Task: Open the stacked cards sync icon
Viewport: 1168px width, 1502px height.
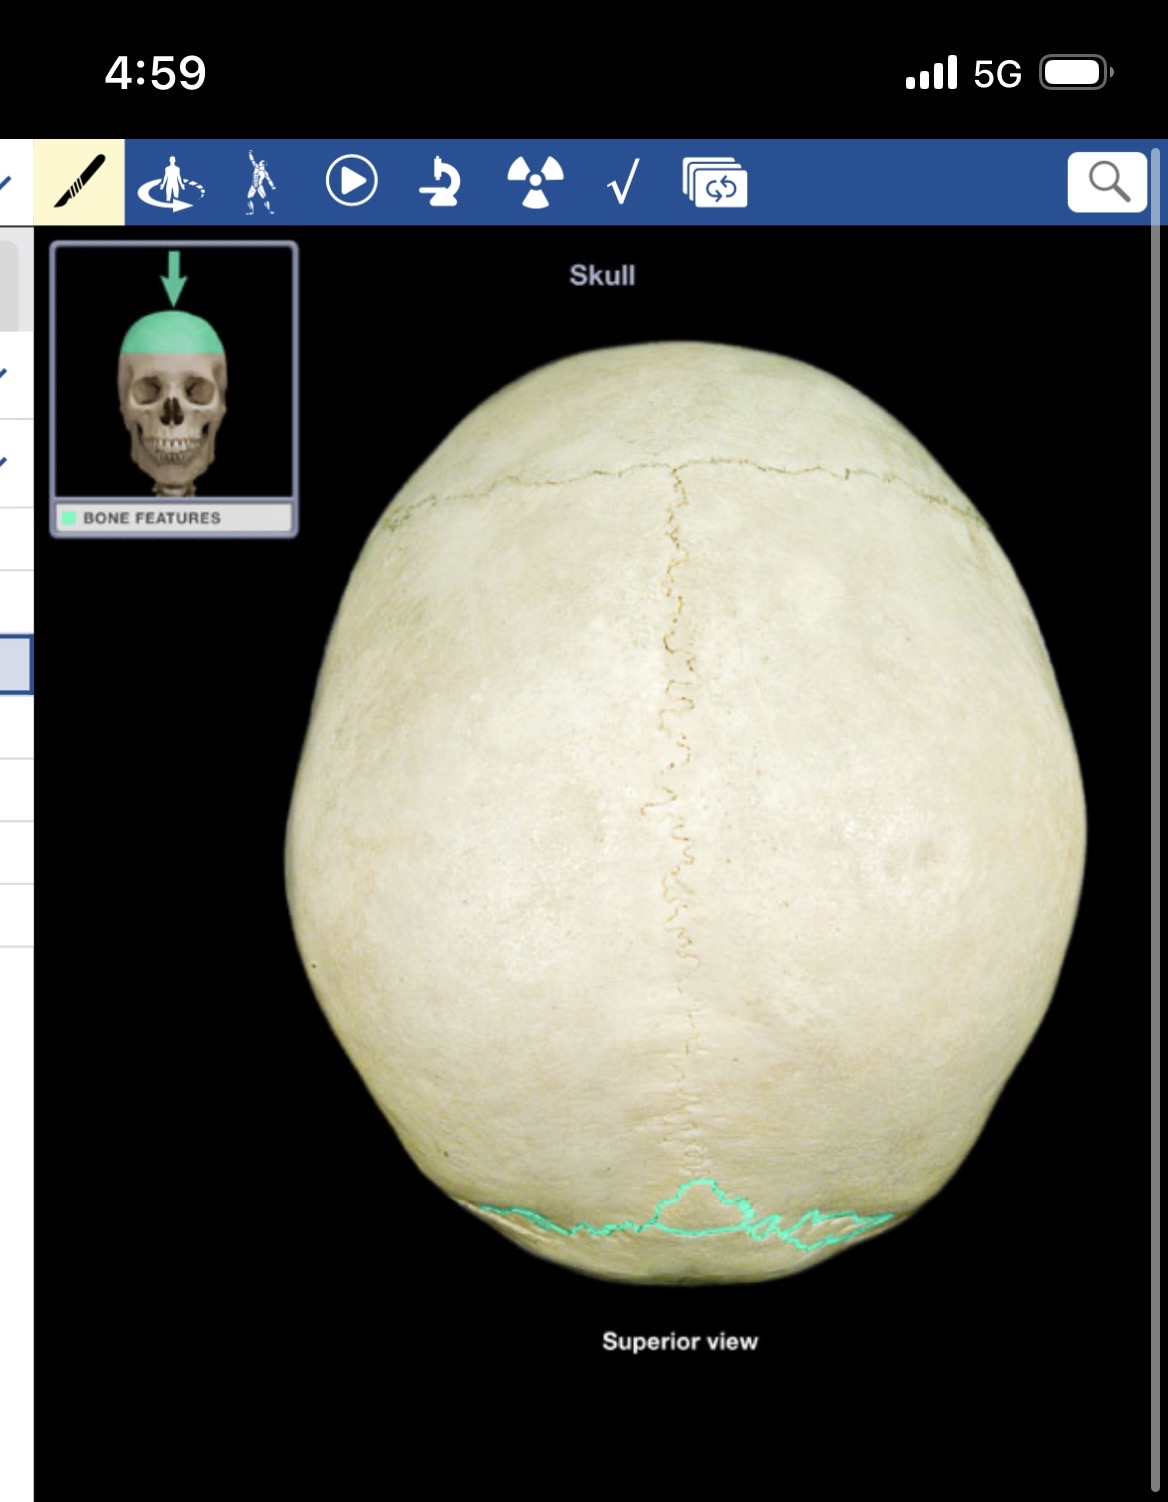Action: [x=714, y=183]
